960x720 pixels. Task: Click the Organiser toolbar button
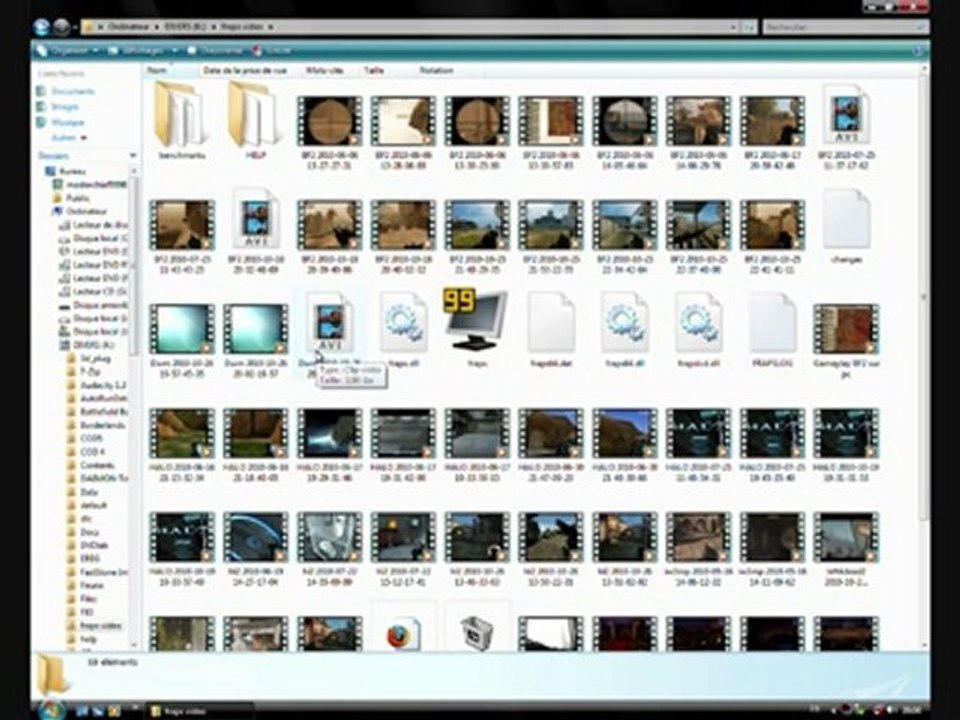coord(69,50)
